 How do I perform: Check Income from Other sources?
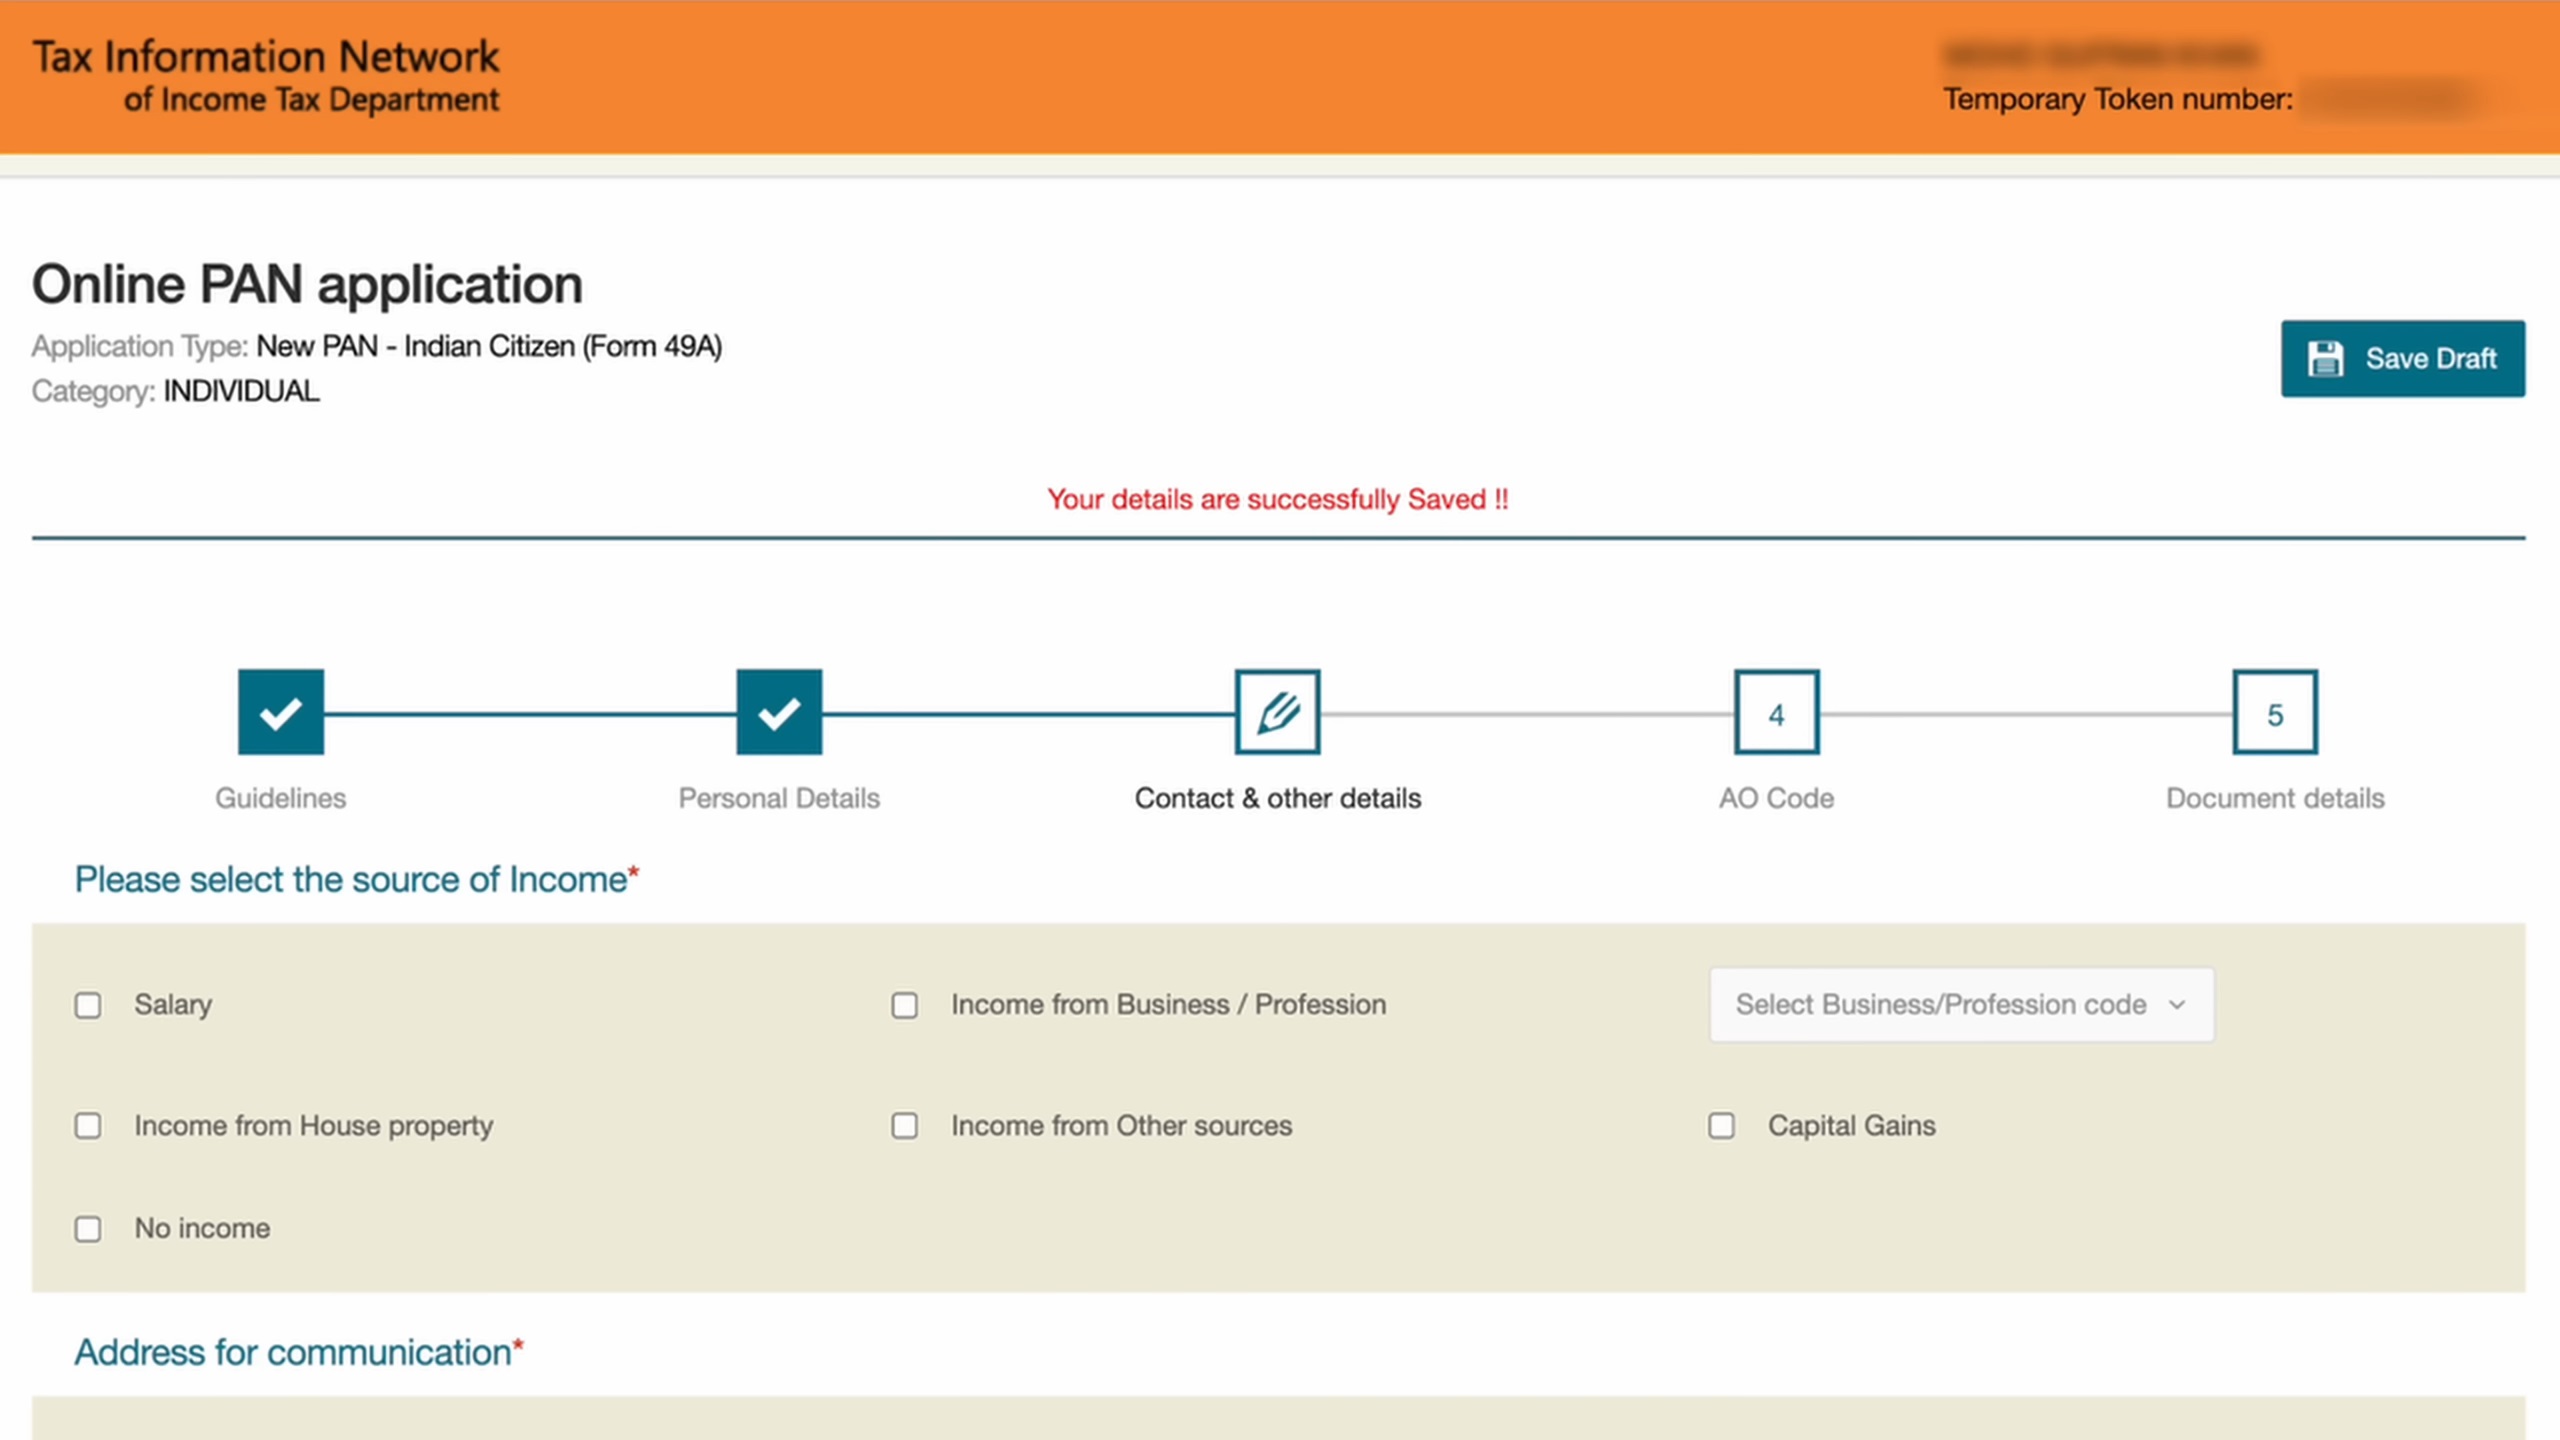pyautogui.click(x=905, y=1126)
